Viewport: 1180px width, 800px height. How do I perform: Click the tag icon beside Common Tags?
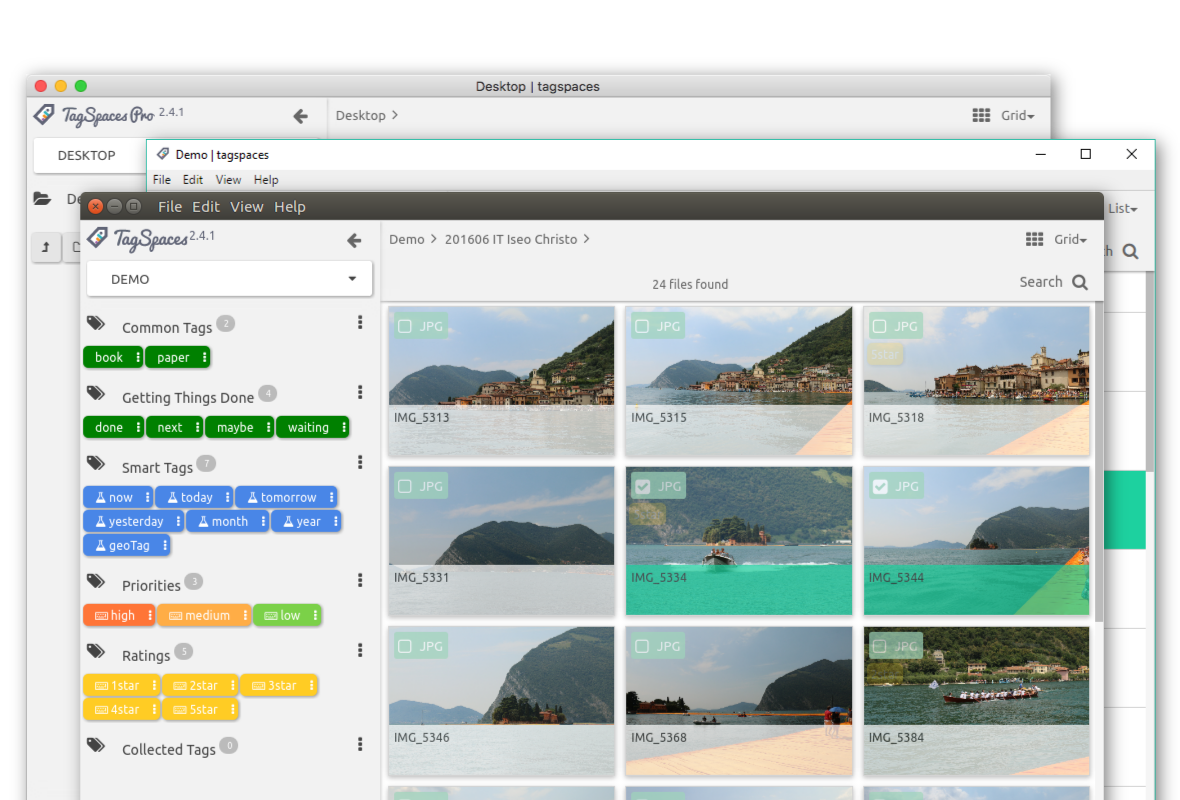click(96, 324)
